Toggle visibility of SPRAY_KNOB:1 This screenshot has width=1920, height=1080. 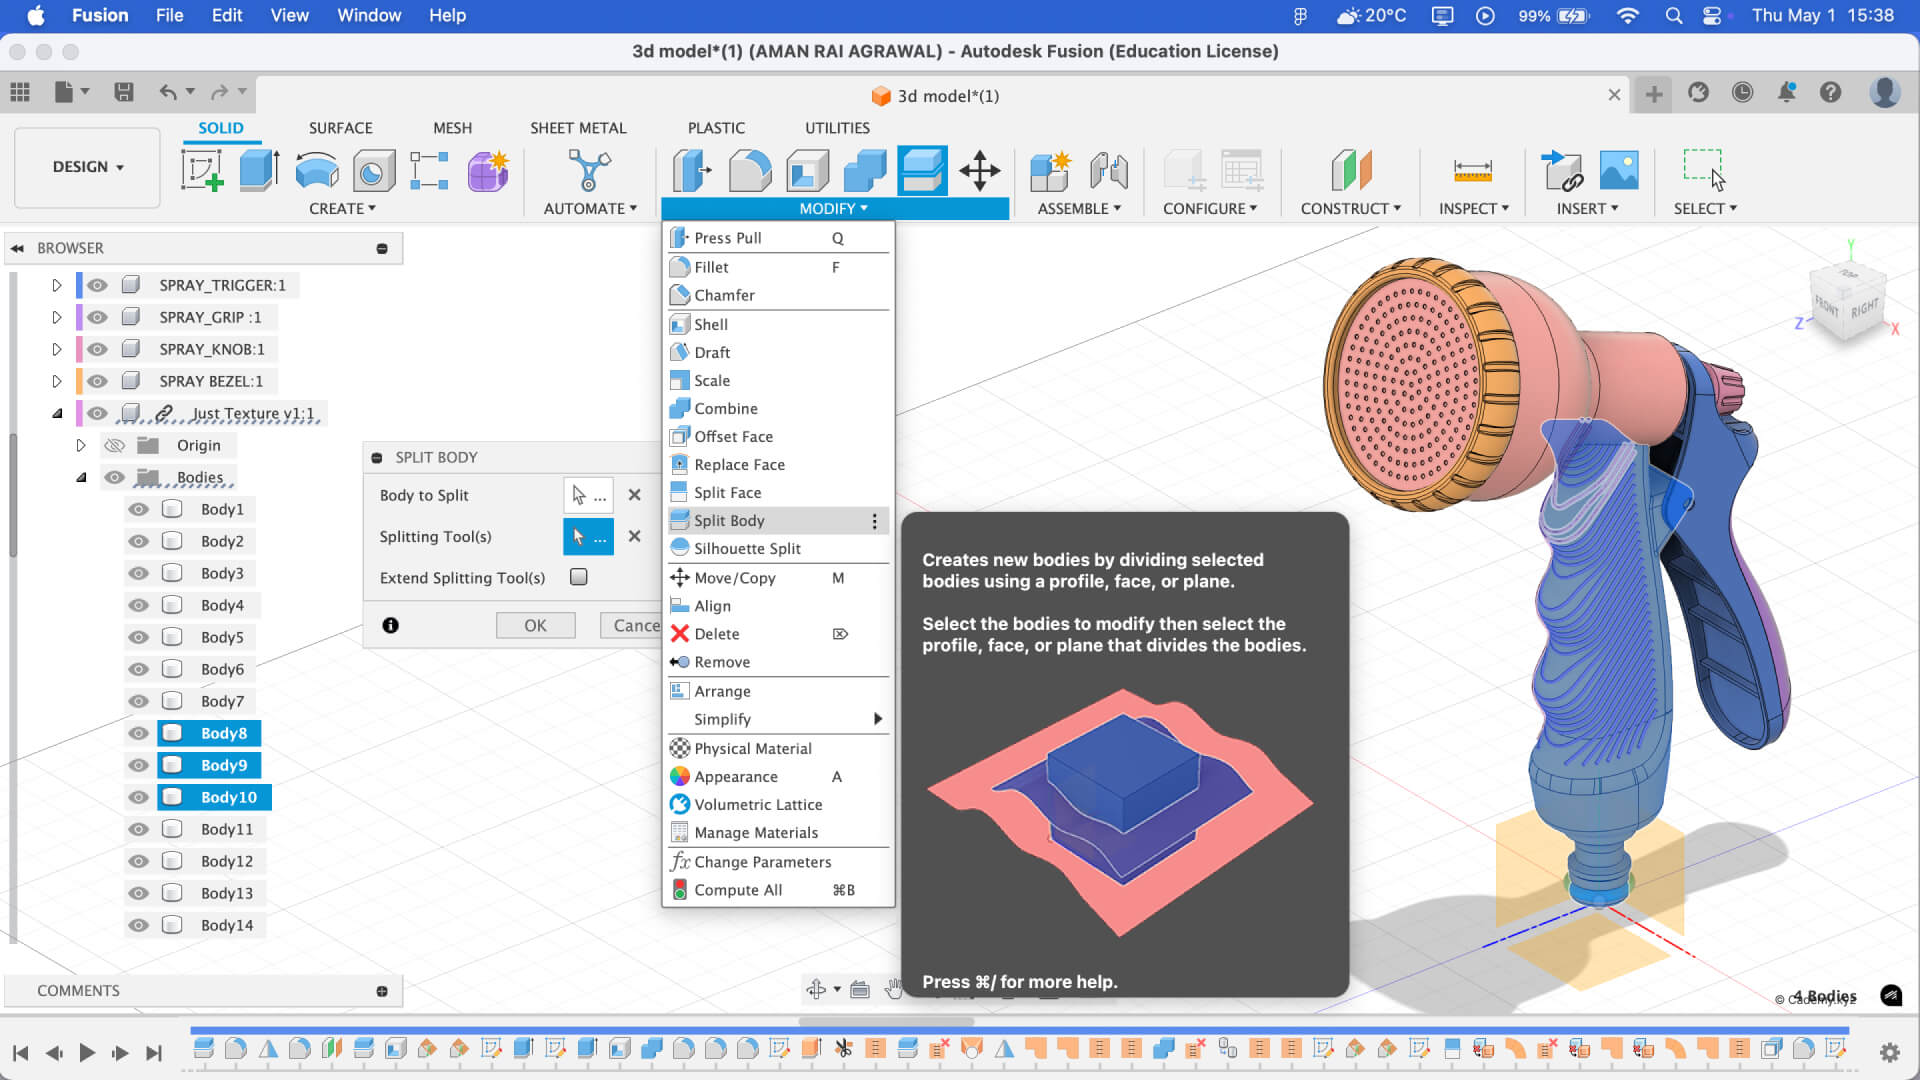(x=97, y=349)
